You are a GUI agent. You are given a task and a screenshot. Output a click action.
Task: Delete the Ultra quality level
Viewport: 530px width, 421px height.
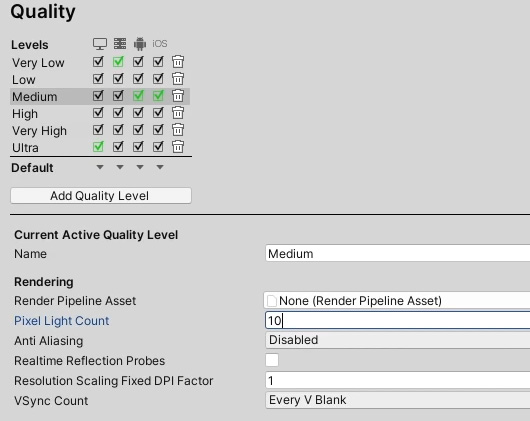point(178,147)
